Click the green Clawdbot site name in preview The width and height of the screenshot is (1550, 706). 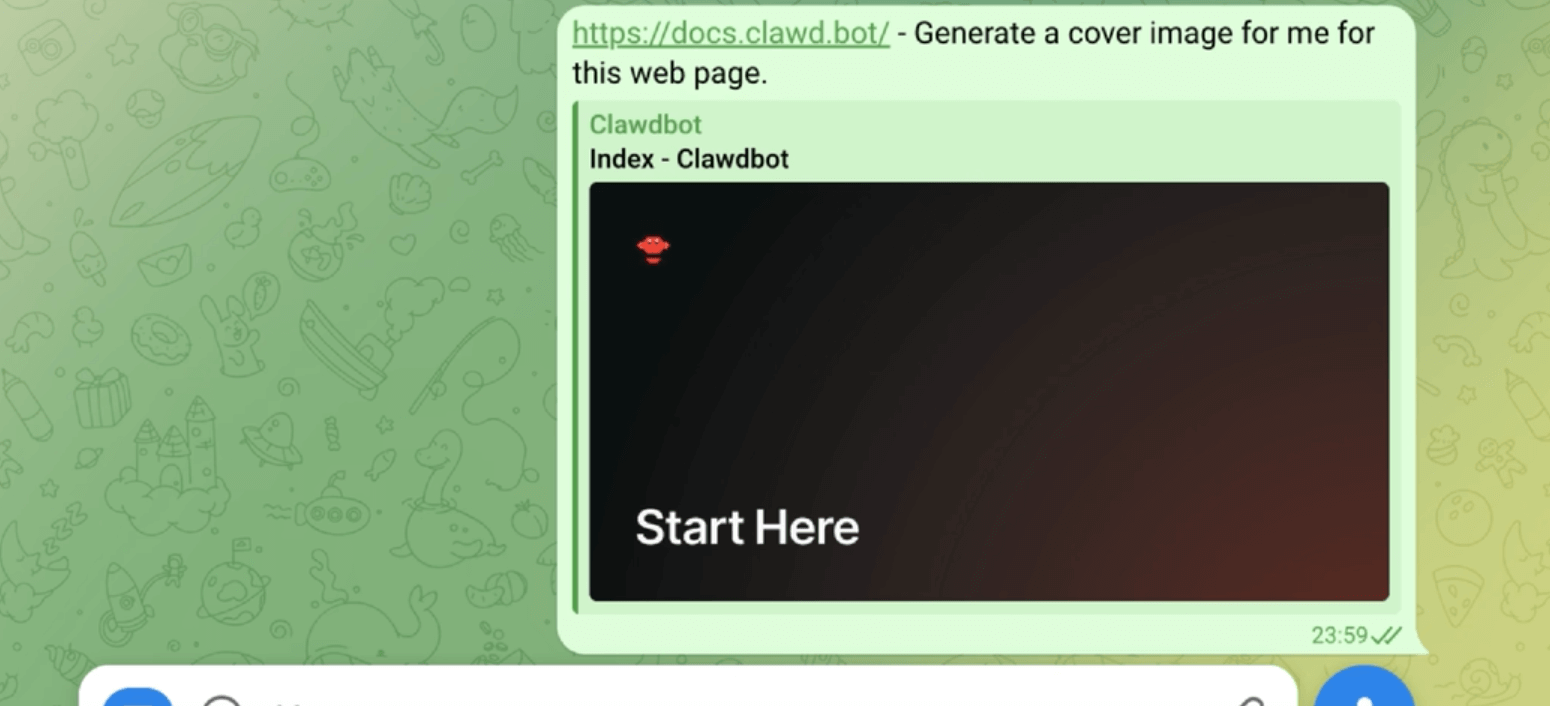[645, 125]
